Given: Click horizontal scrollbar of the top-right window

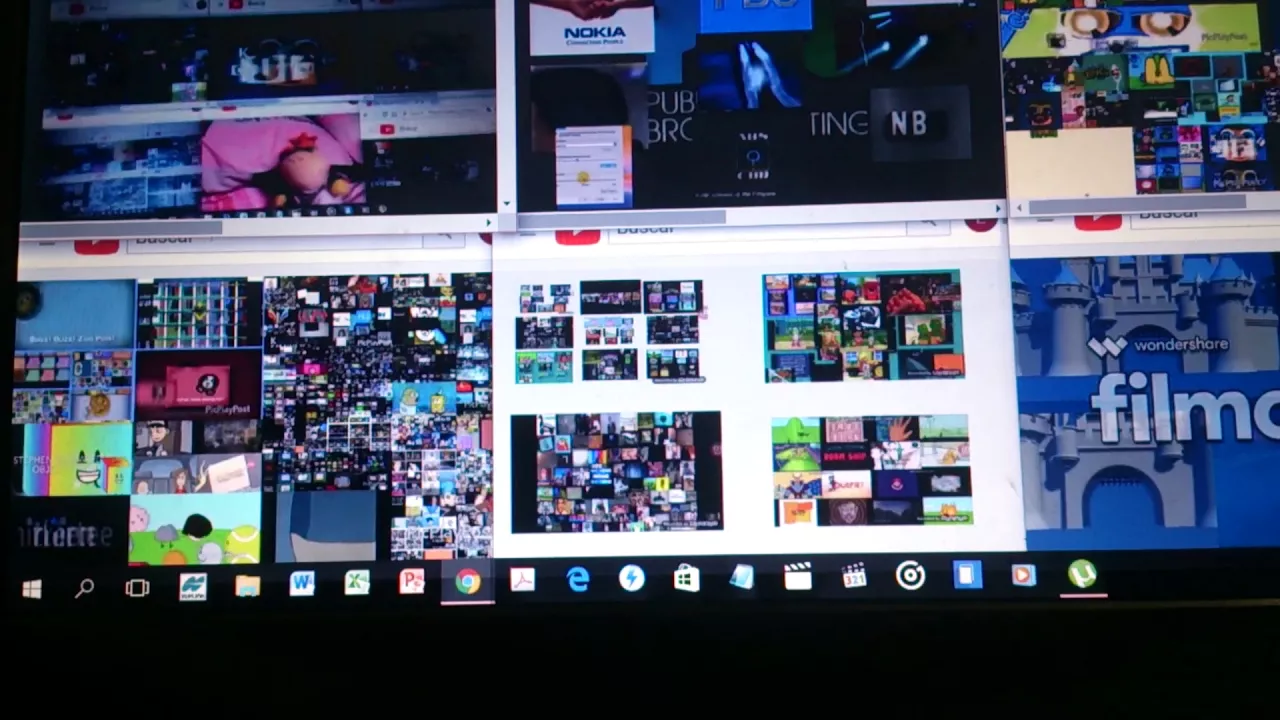Looking at the screenshot, I should tap(1138, 204).
